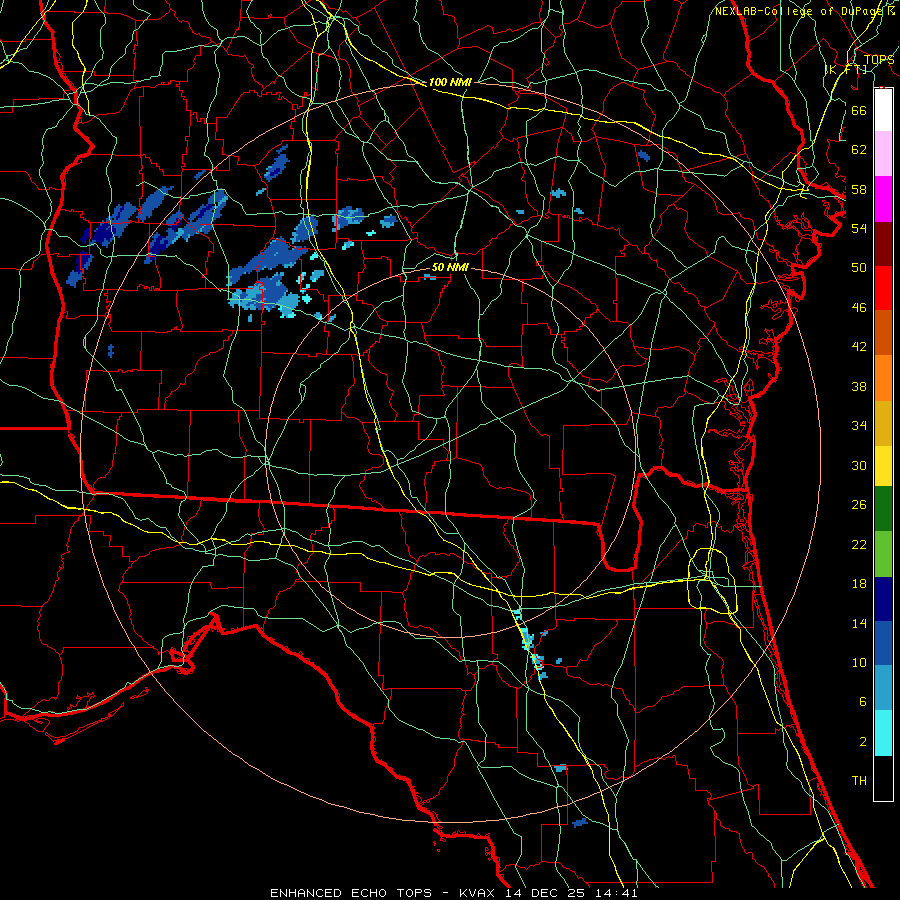Click the '100 NMI' range ring label

tap(450, 83)
